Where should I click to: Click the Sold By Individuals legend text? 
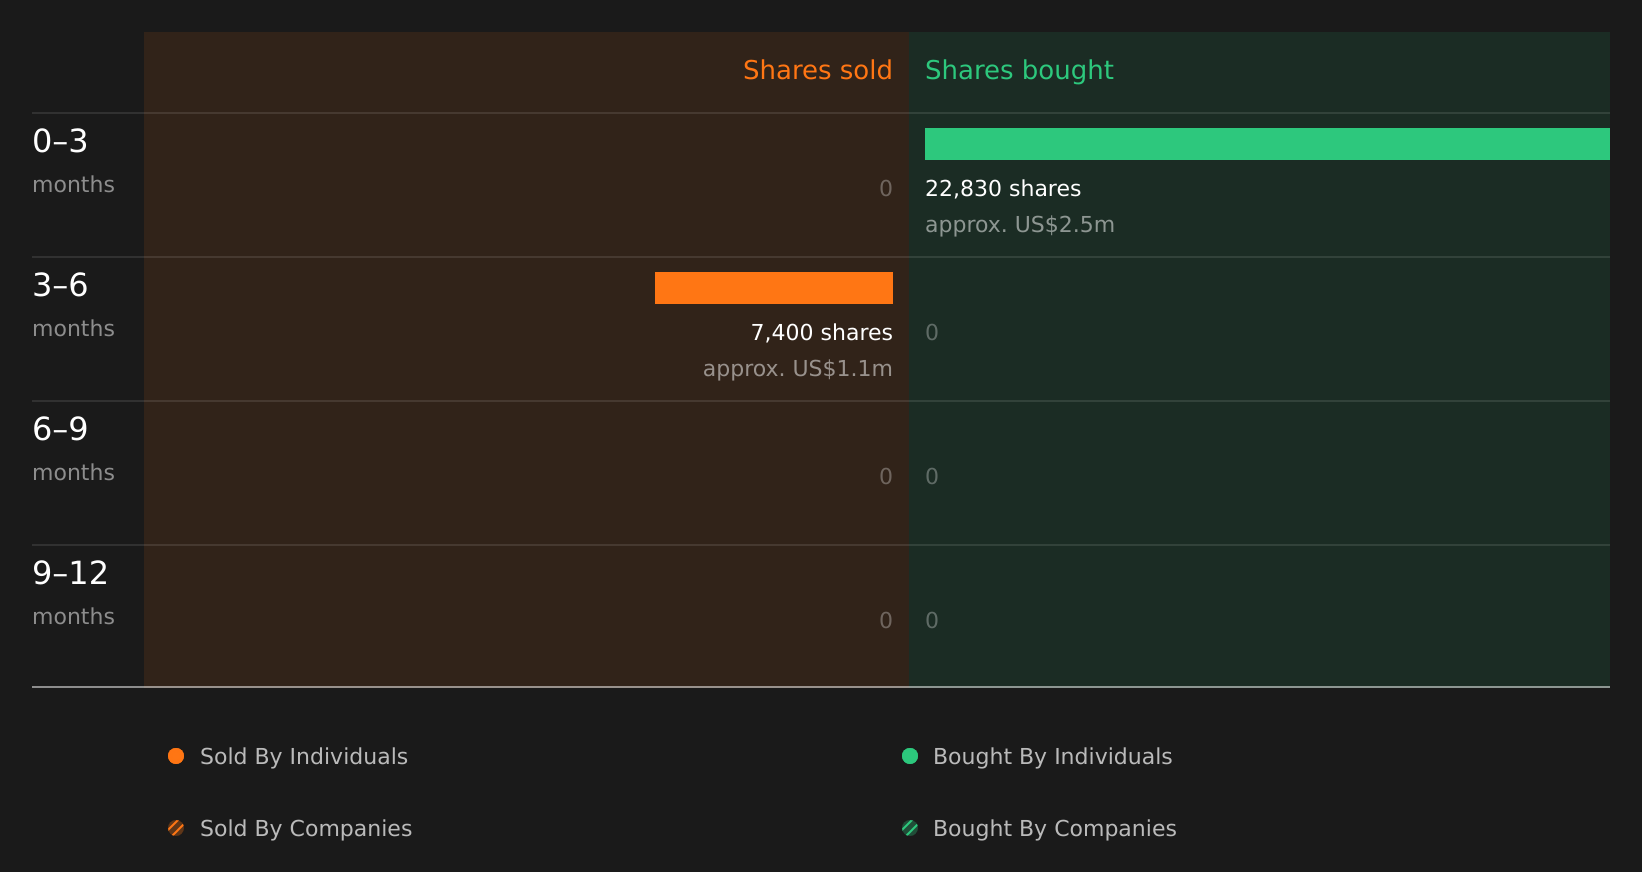pos(304,756)
